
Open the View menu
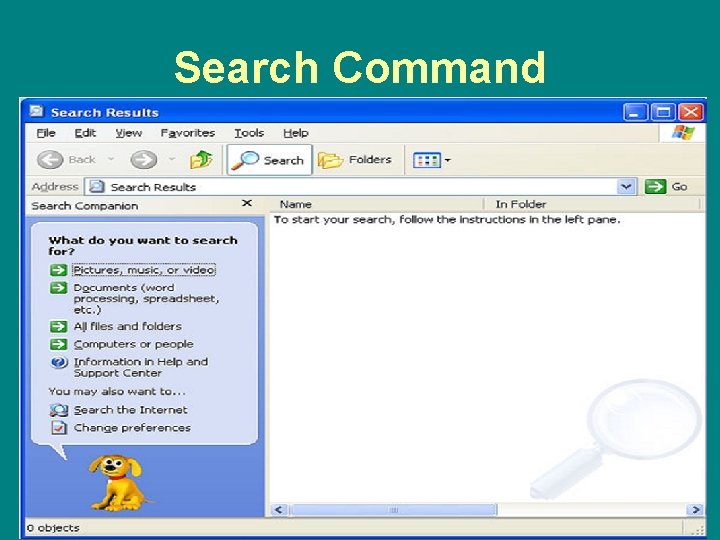tap(129, 133)
